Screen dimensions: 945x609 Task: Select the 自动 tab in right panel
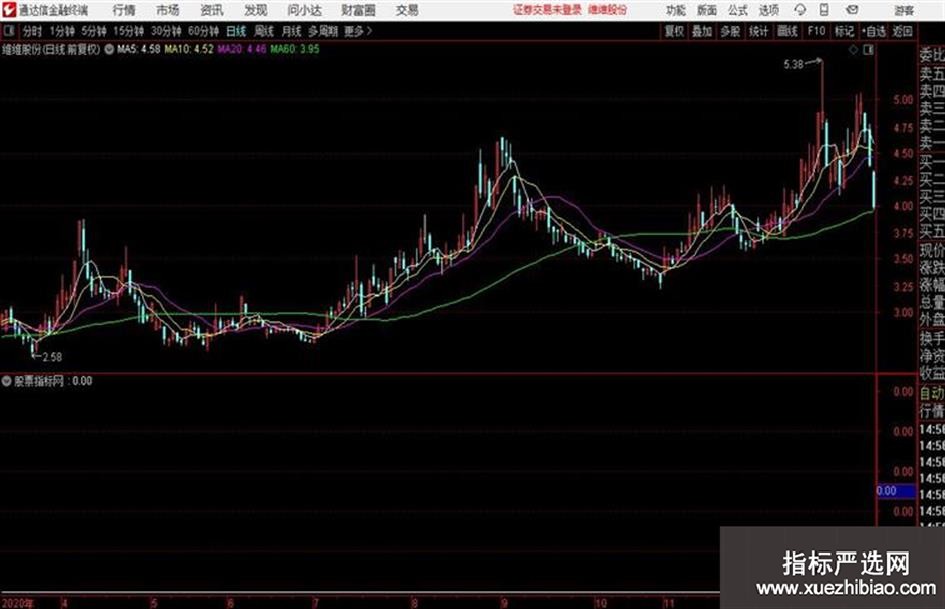click(932, 393)
